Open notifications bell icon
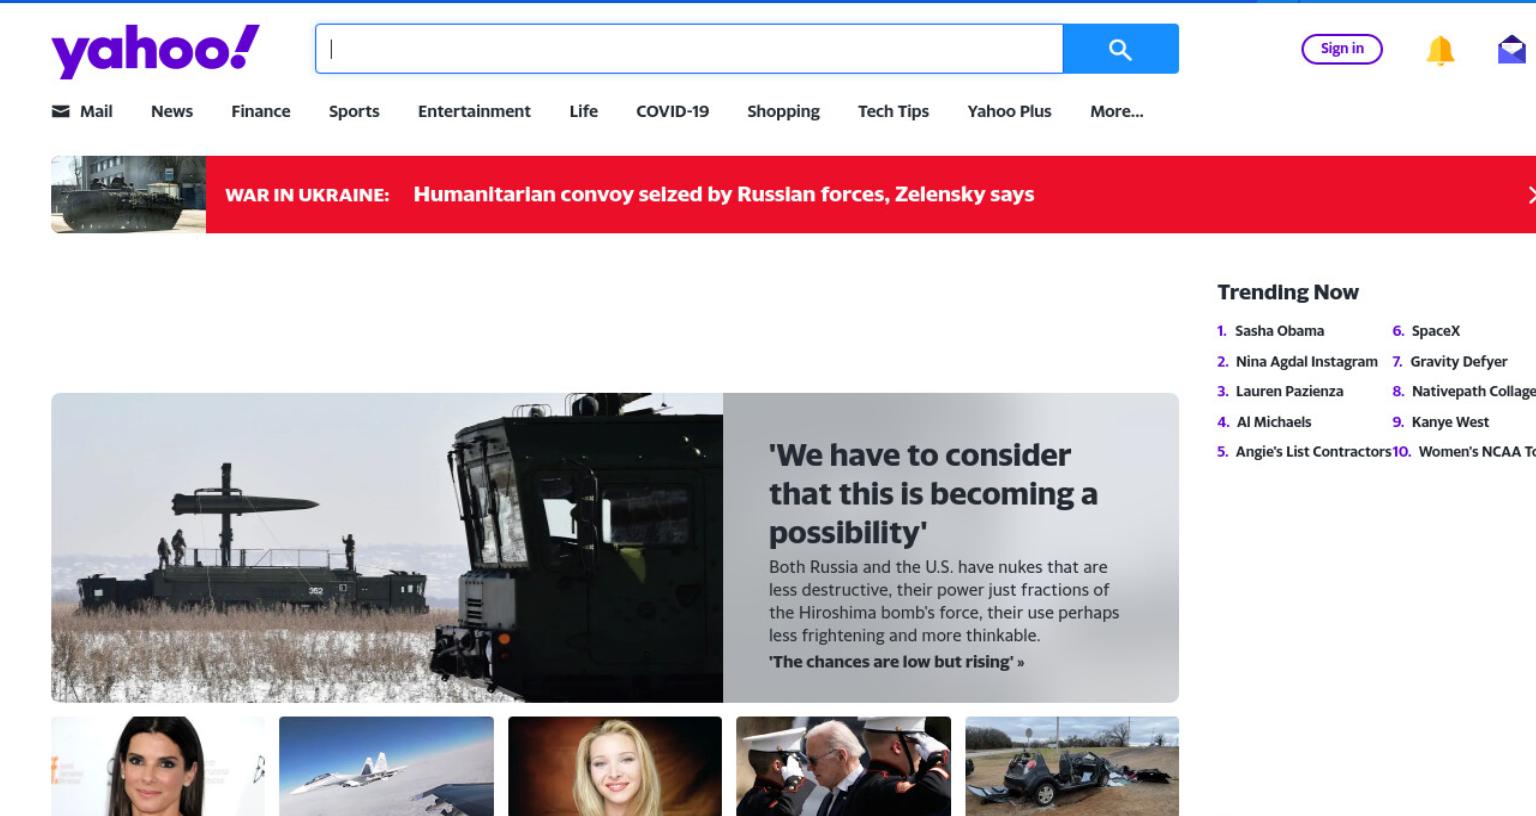Screen dimensions: 1536x816 pos(1440,50)
